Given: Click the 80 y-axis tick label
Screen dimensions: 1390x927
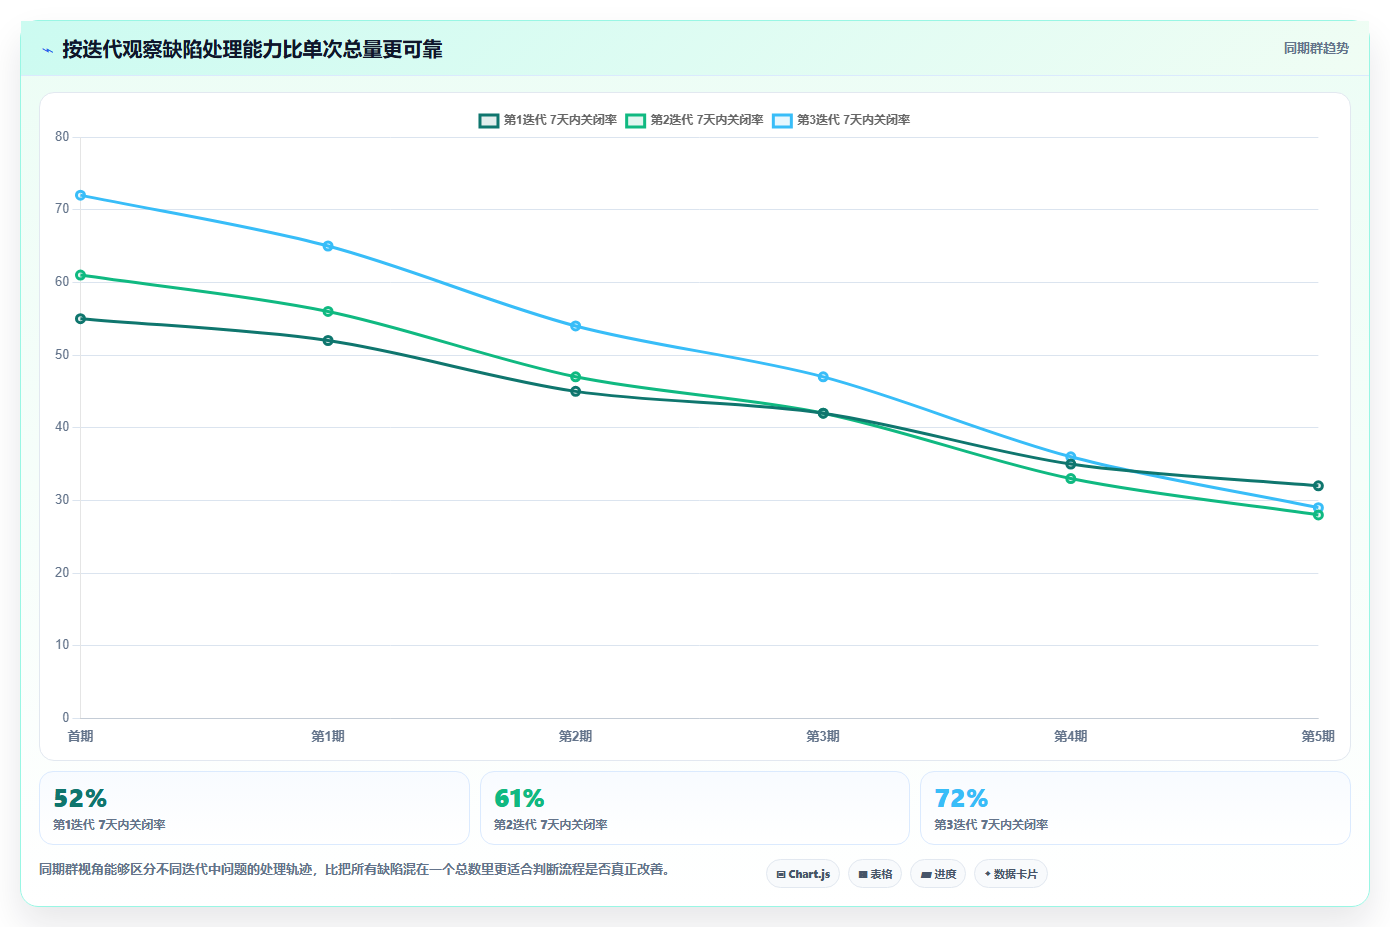Looking at the screenshot, I should tap(62, 137).
